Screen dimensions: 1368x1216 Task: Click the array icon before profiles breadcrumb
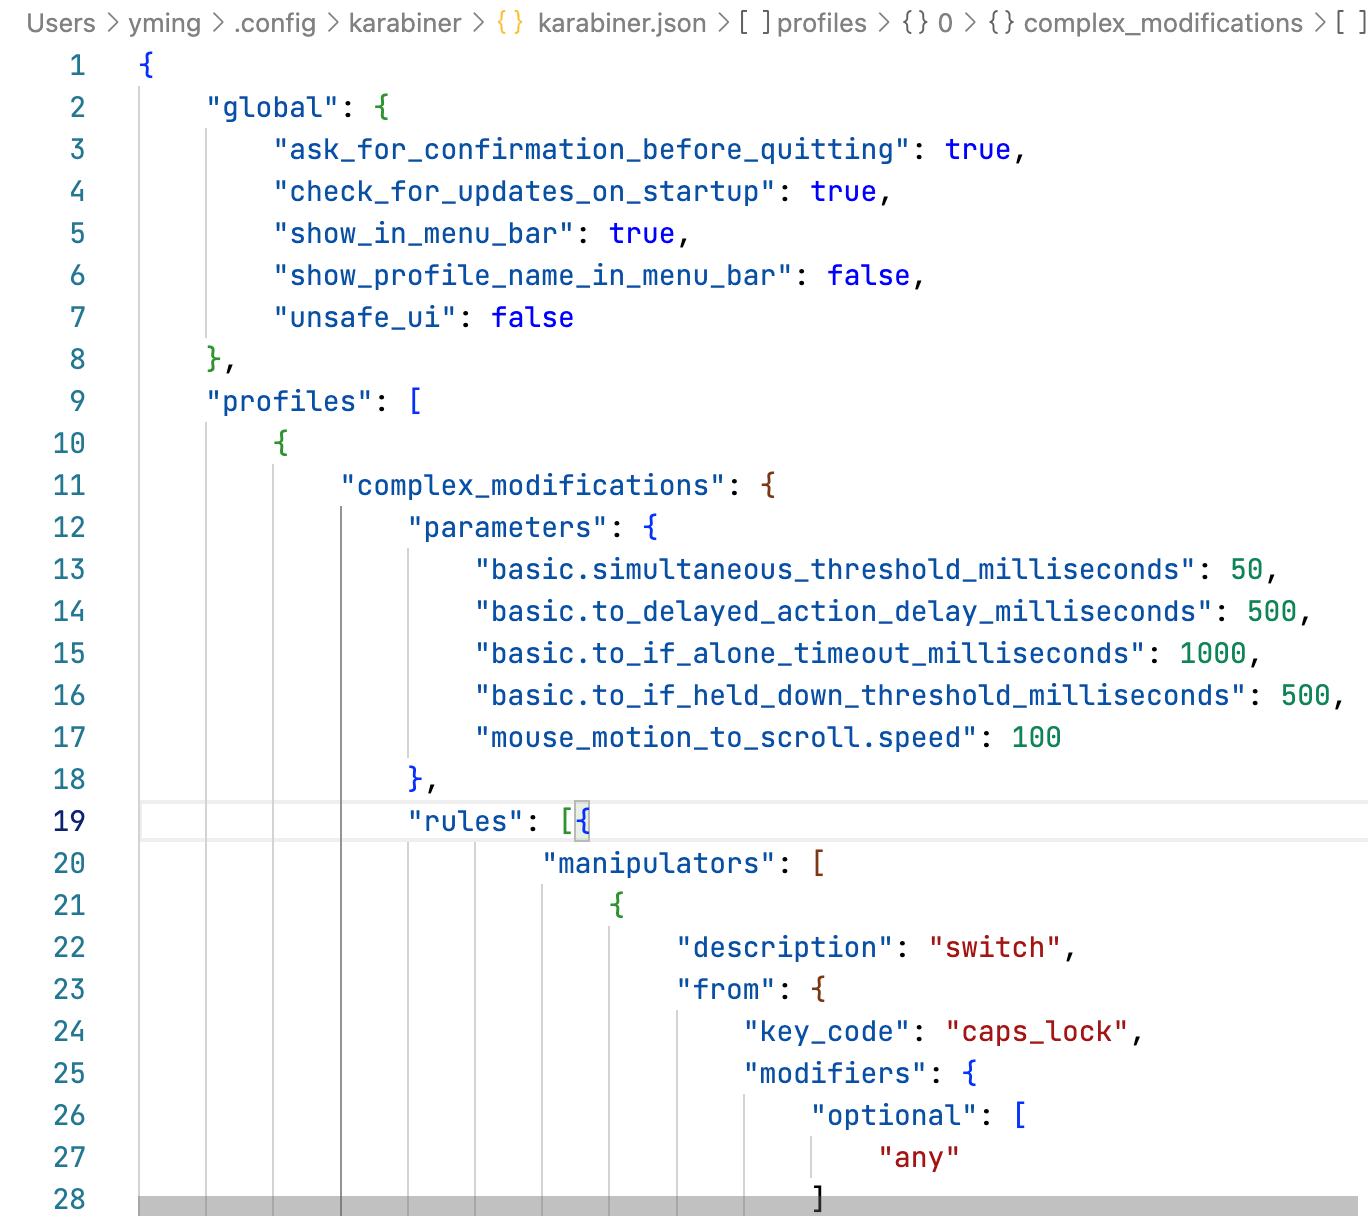[755, 23]
